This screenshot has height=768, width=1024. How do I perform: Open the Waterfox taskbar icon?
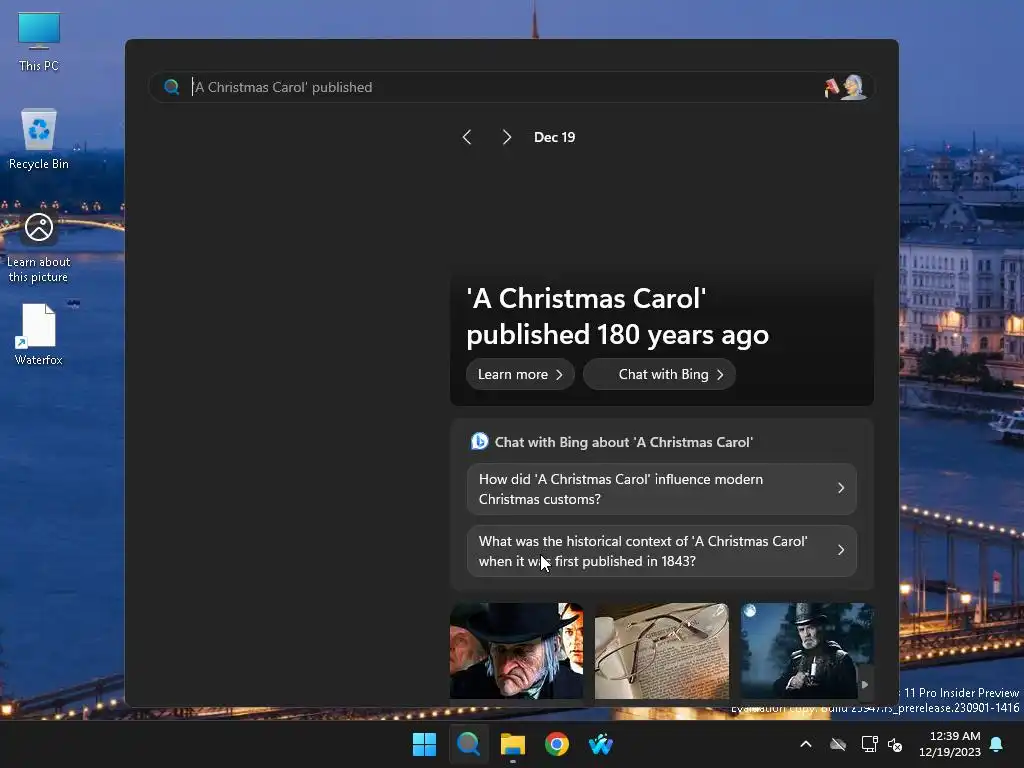(x=601, y=744)
